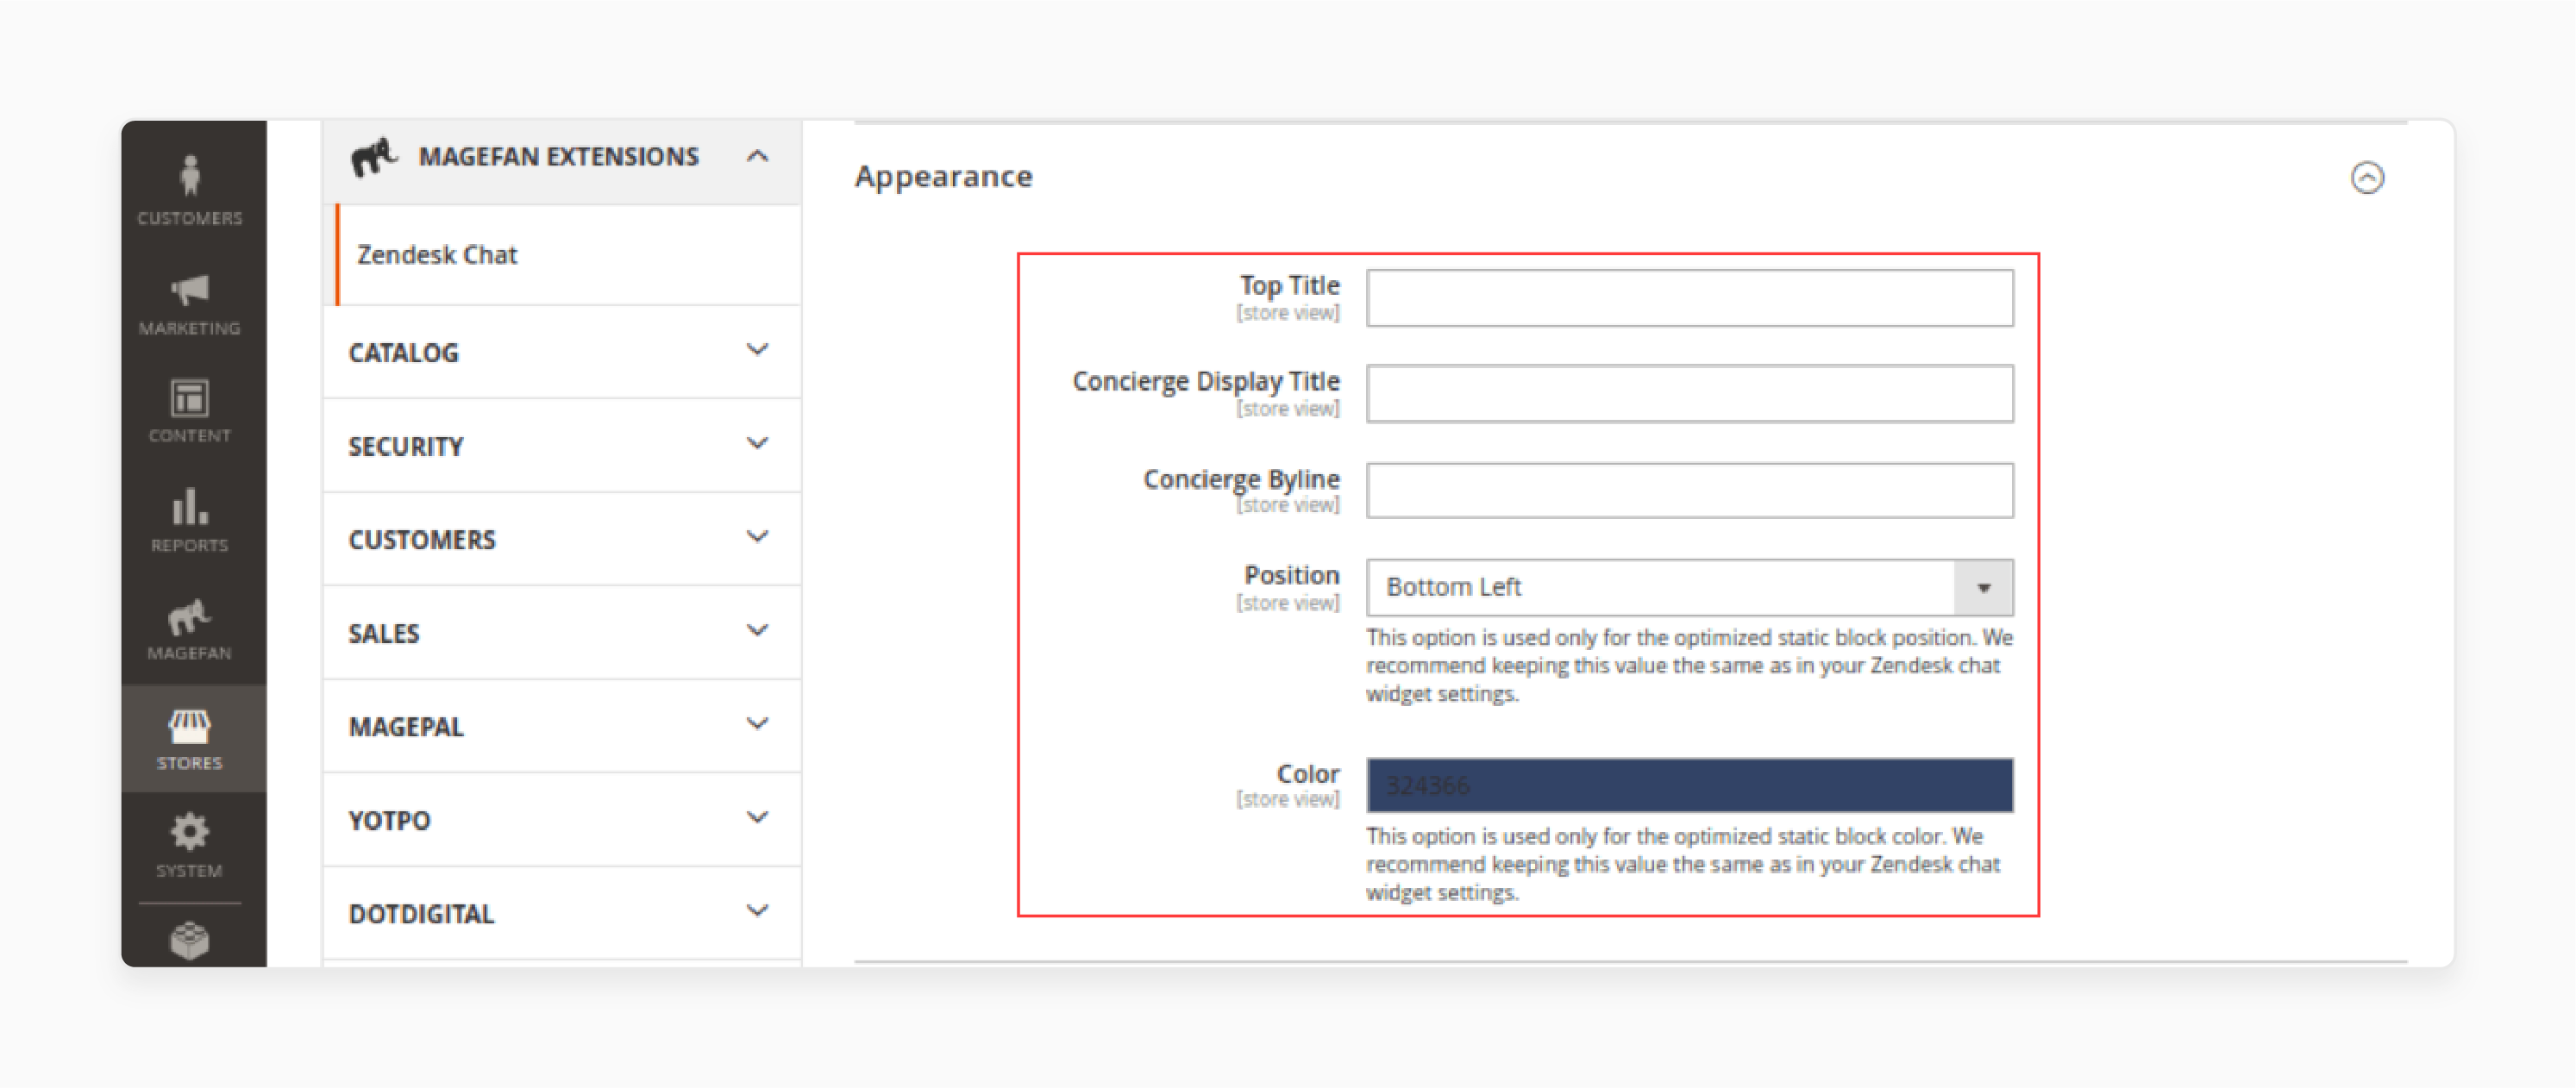The width and height of the screenshot is (2576, 1088).
Task: Expand the Magepal configuration group
Action: (562, 726)
